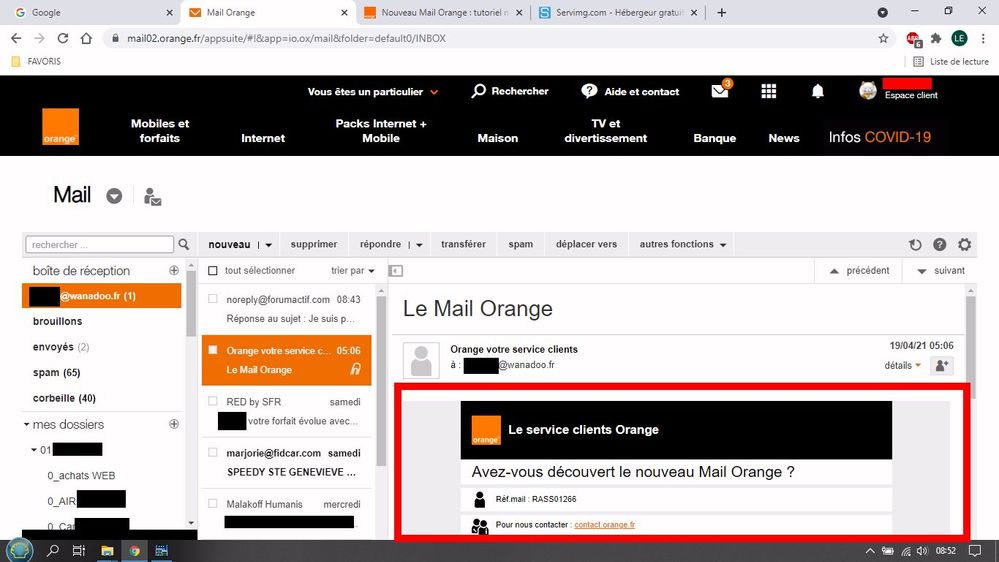
Task: Open Windows Task View icon
Action: click(79, 551)
